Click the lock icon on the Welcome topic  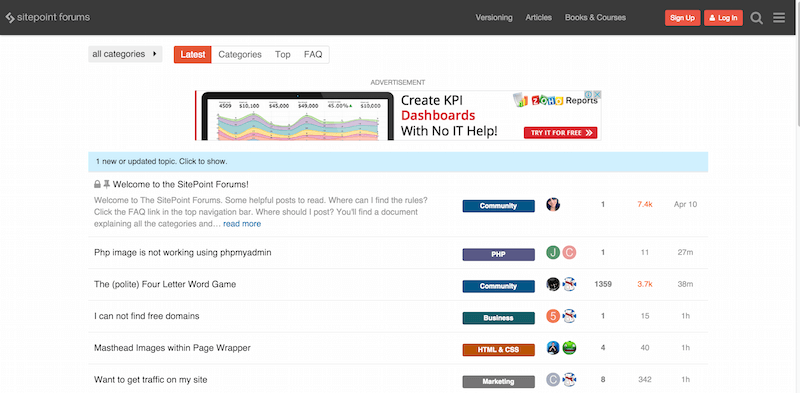tap(97, 184)
